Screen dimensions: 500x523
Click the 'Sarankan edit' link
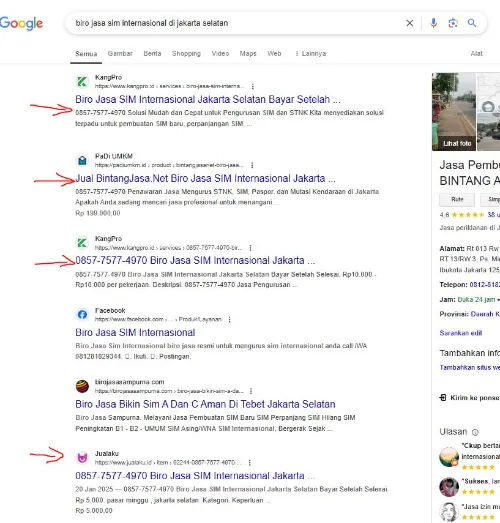pyautogui.click(x=461, y=333)
